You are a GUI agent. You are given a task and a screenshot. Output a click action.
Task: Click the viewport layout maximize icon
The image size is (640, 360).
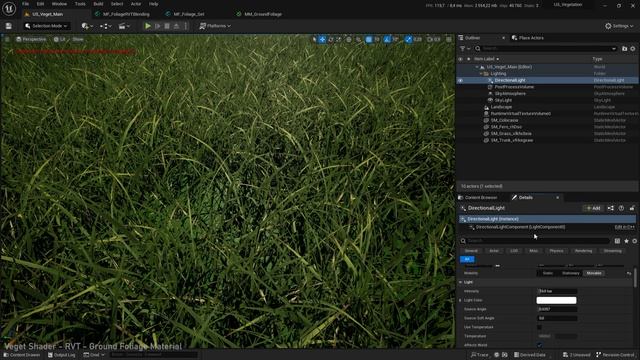[x=449, y=39]
